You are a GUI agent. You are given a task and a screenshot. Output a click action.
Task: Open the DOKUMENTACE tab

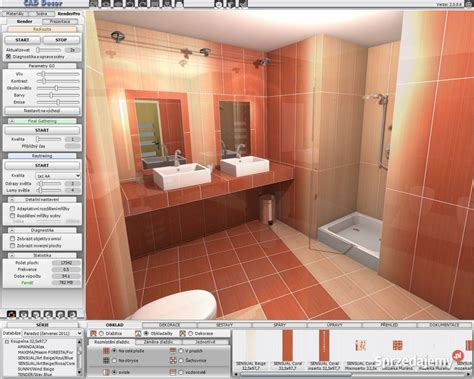pos(444,325)
